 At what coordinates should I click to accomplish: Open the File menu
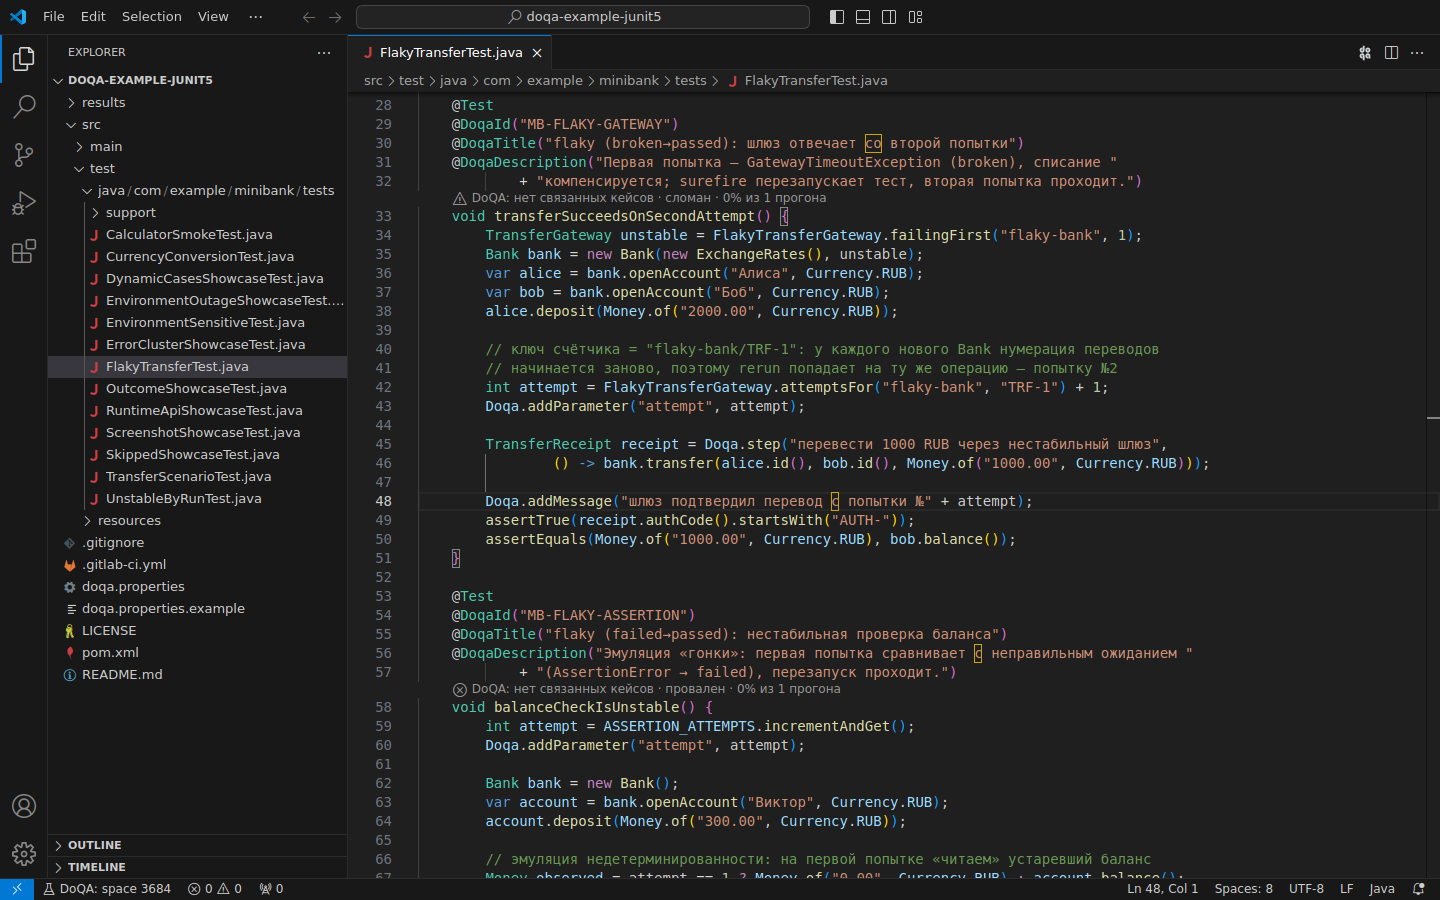54,17
